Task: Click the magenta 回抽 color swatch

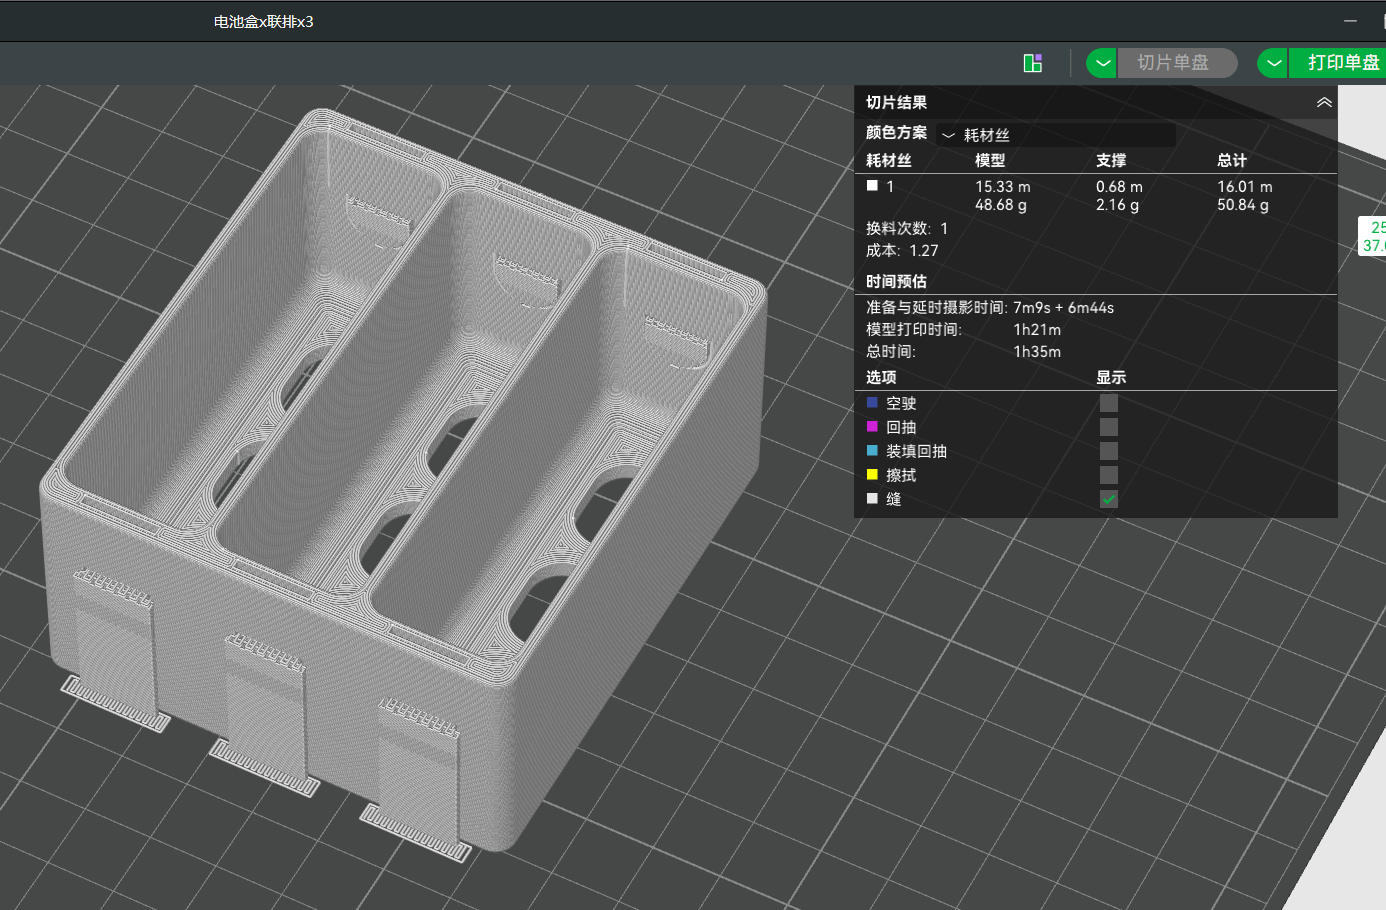Action: coord(872,426)
